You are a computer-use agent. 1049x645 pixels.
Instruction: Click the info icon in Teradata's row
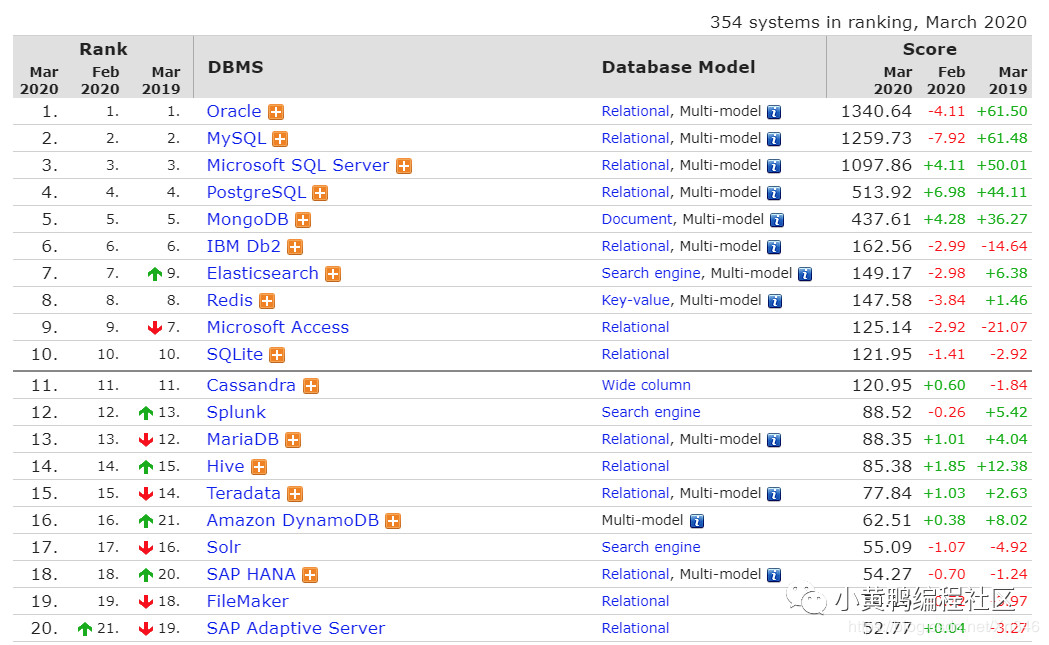774,494
